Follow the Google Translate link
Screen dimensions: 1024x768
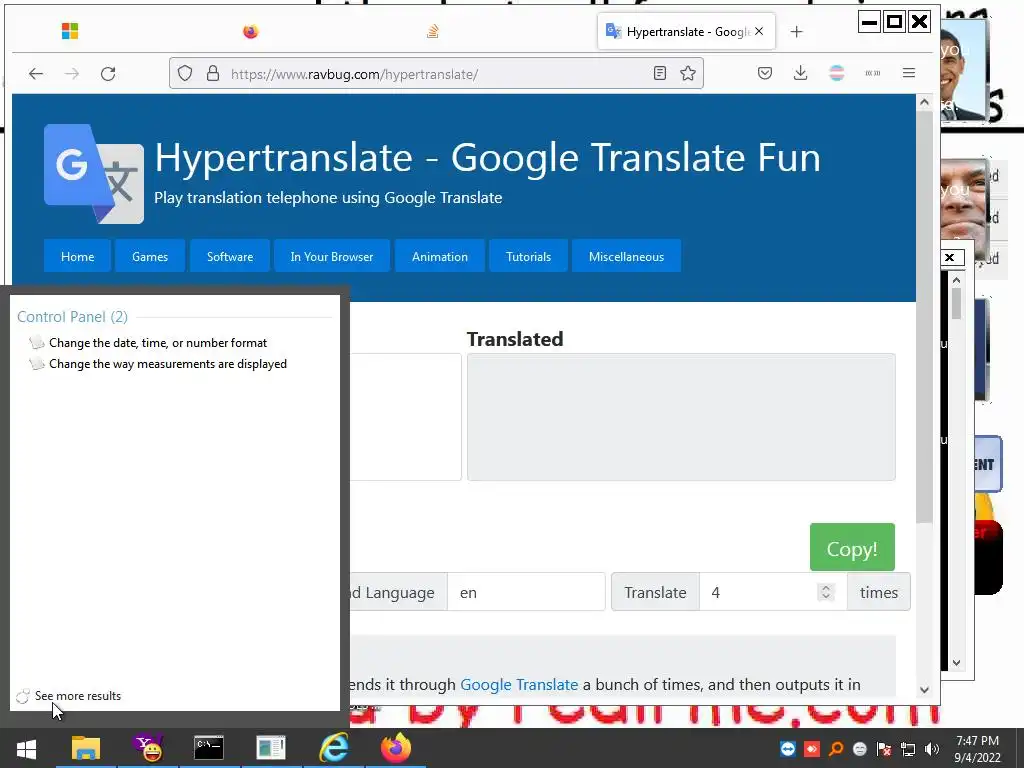pos(519,684)
